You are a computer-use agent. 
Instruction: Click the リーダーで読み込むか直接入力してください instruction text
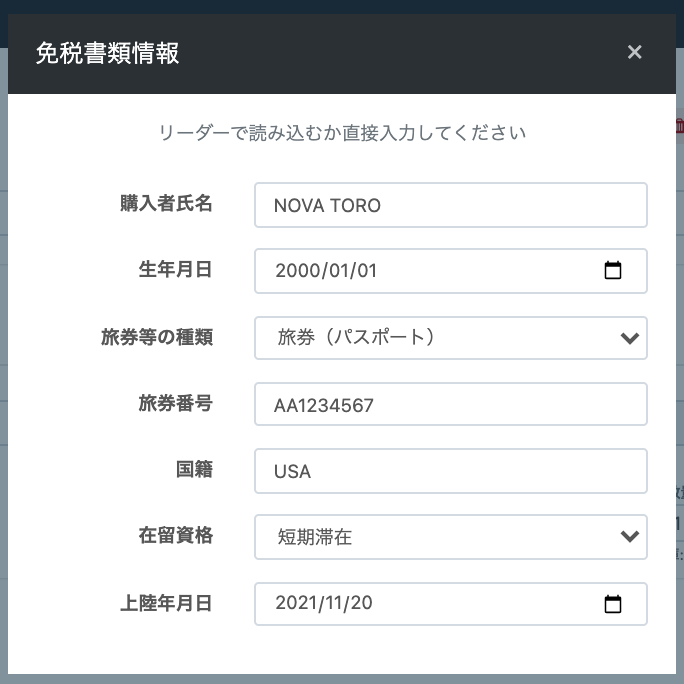[x=342, y=132]
